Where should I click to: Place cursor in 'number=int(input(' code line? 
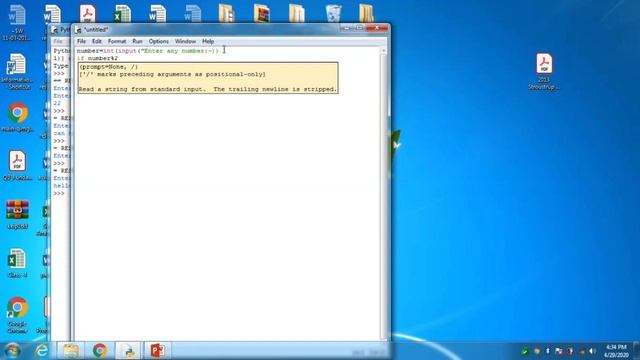[x=148, y=51]
